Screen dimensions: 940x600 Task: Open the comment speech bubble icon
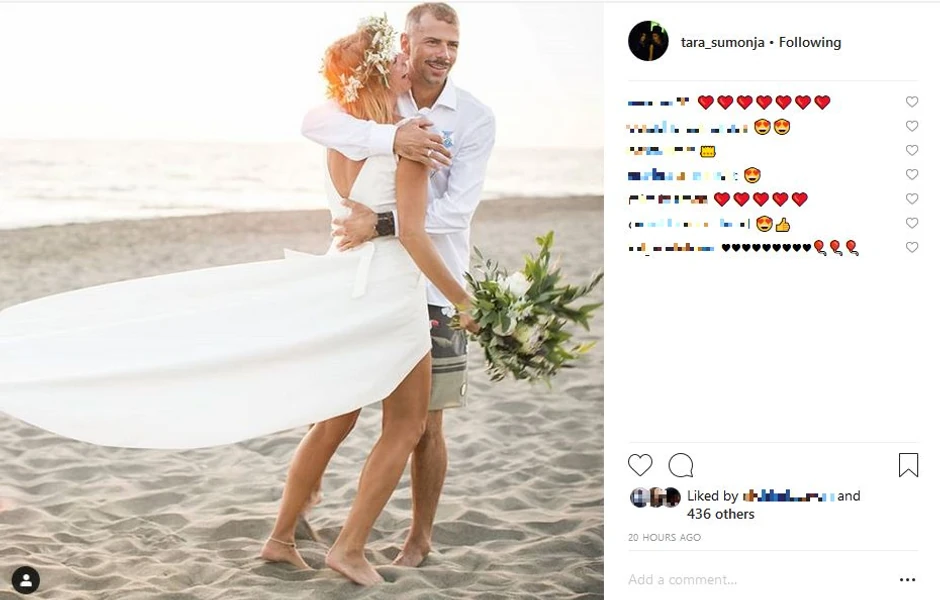click(681, 465)
